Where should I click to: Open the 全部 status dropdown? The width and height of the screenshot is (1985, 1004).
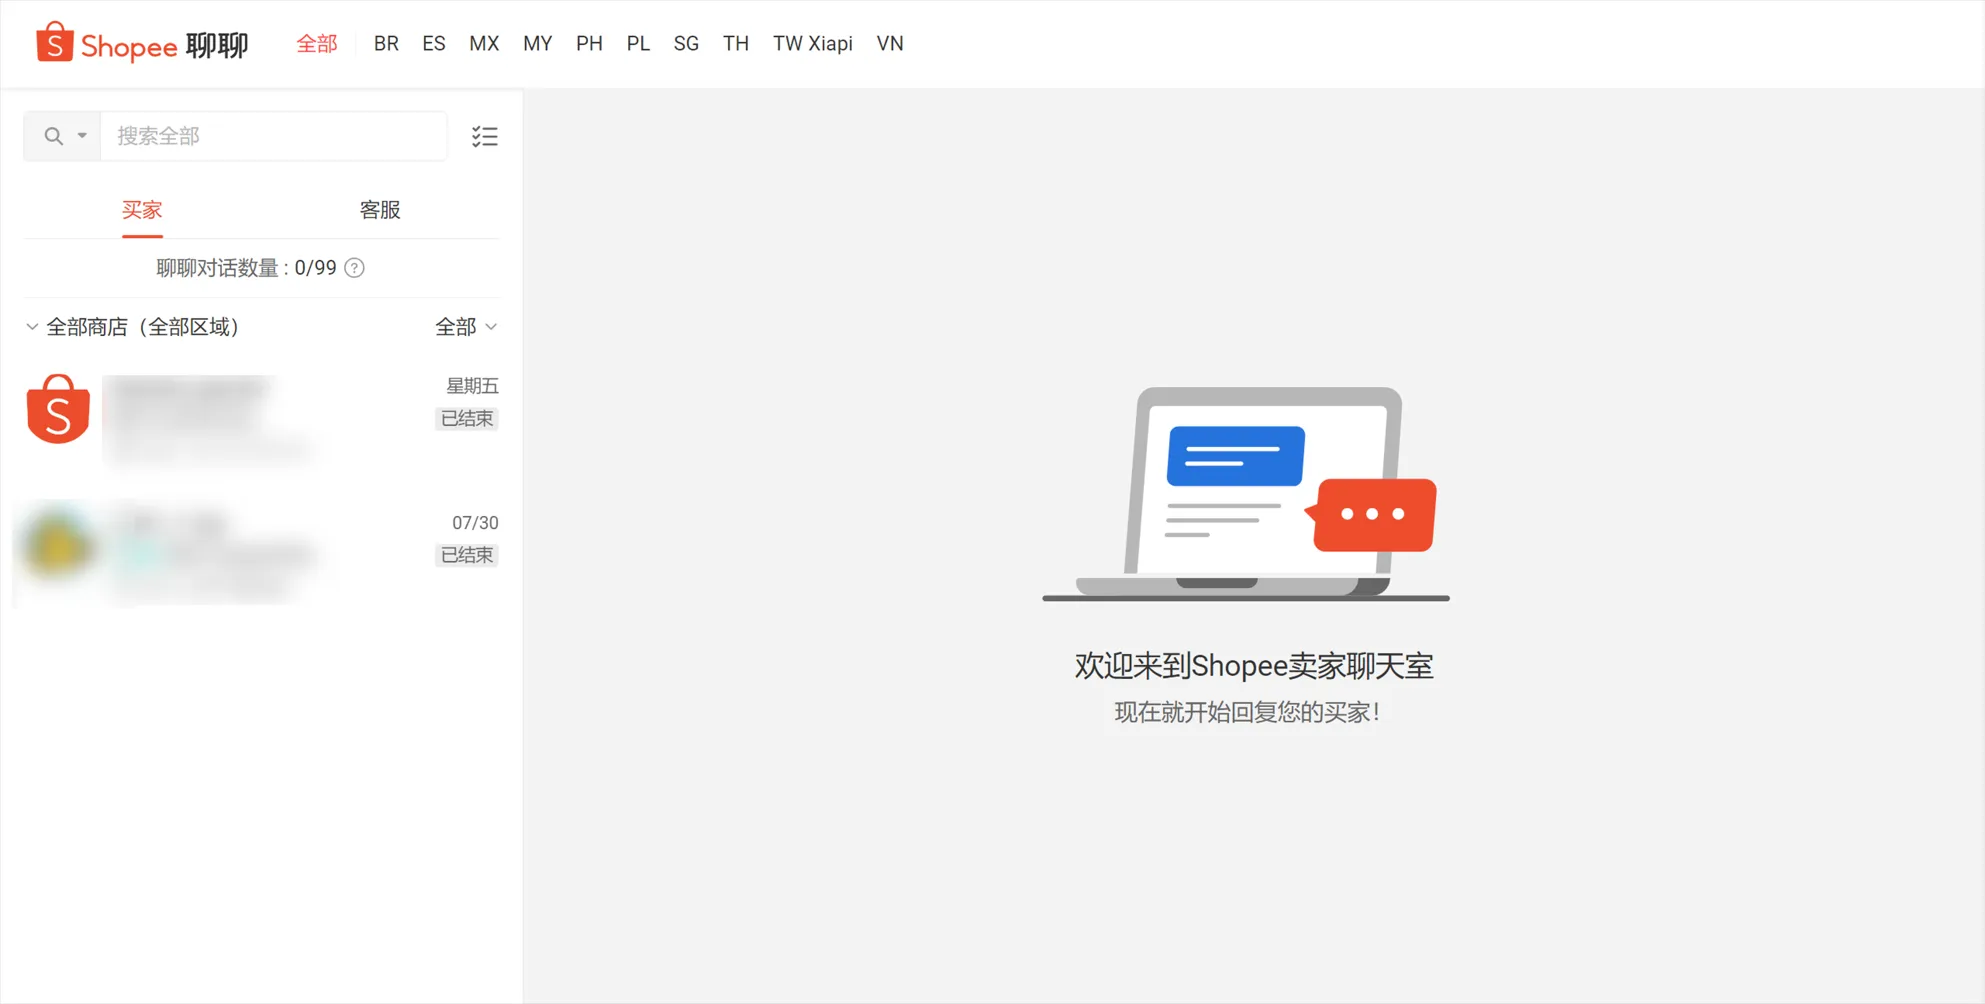click(465, 326)
